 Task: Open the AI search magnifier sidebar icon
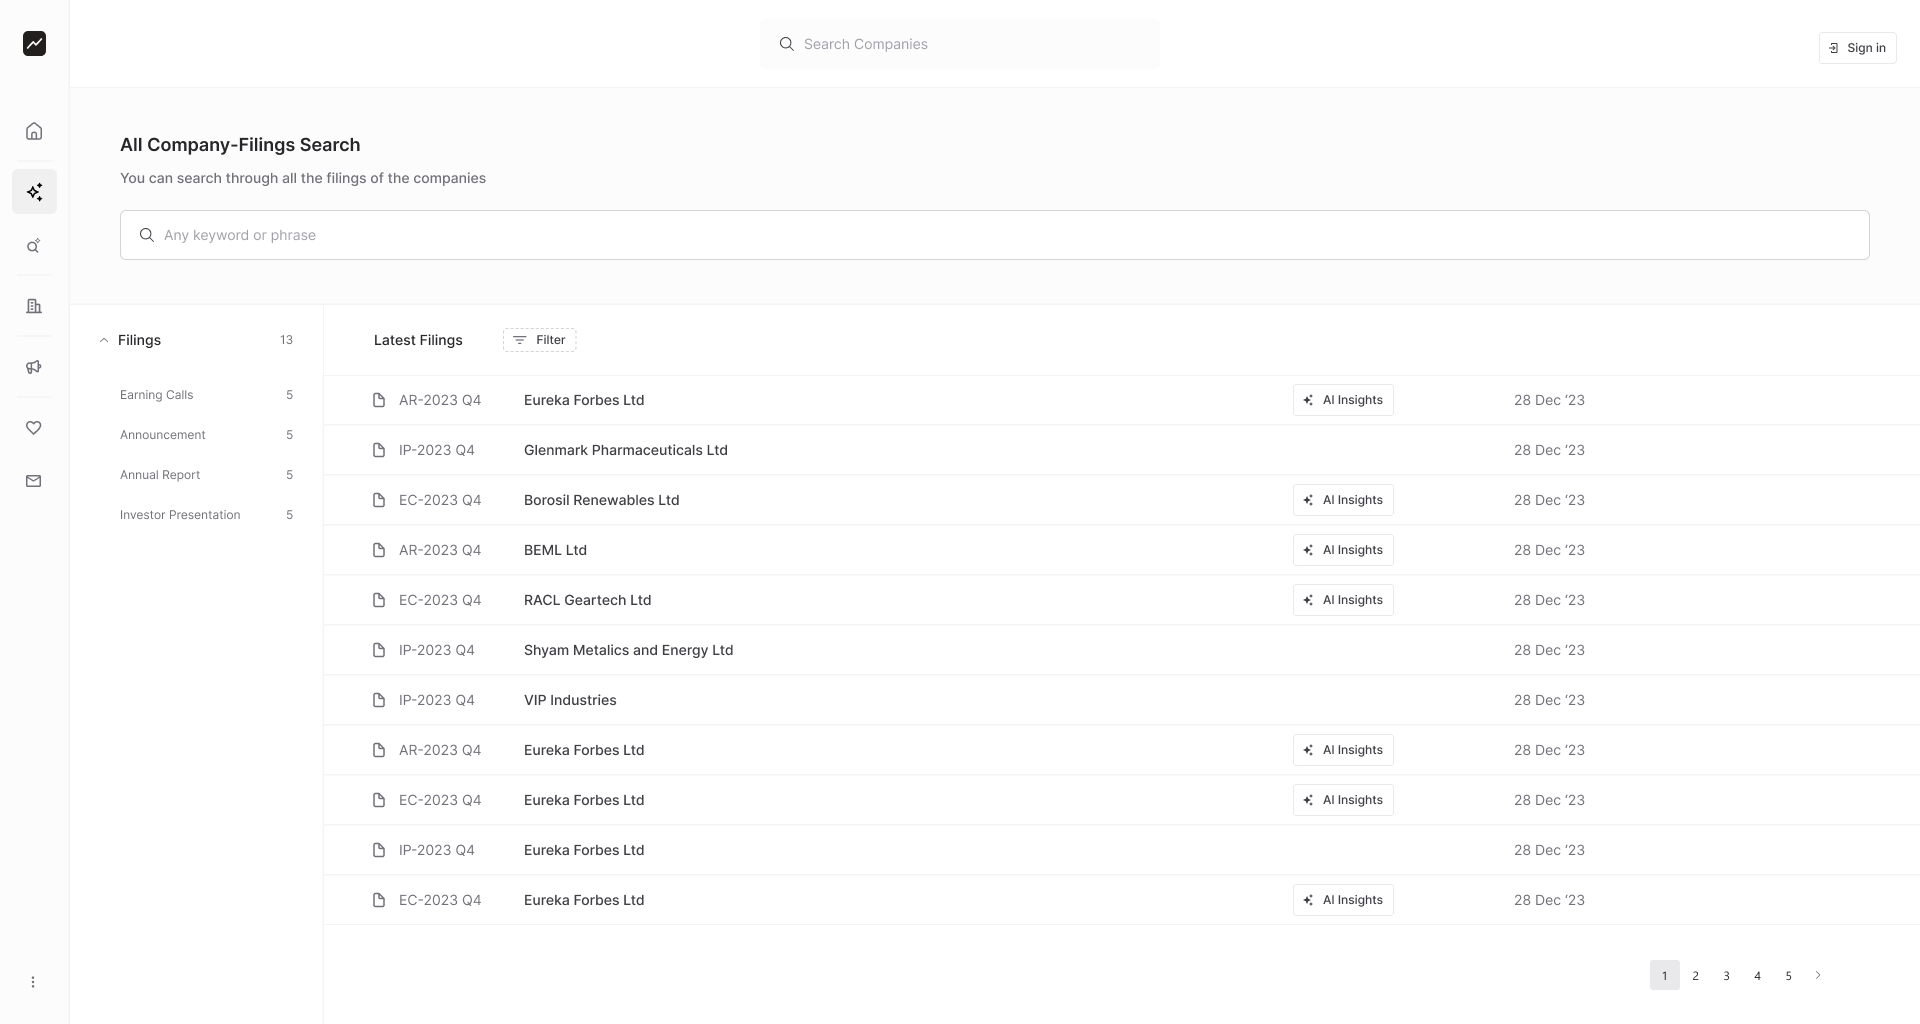coord(34,246)
